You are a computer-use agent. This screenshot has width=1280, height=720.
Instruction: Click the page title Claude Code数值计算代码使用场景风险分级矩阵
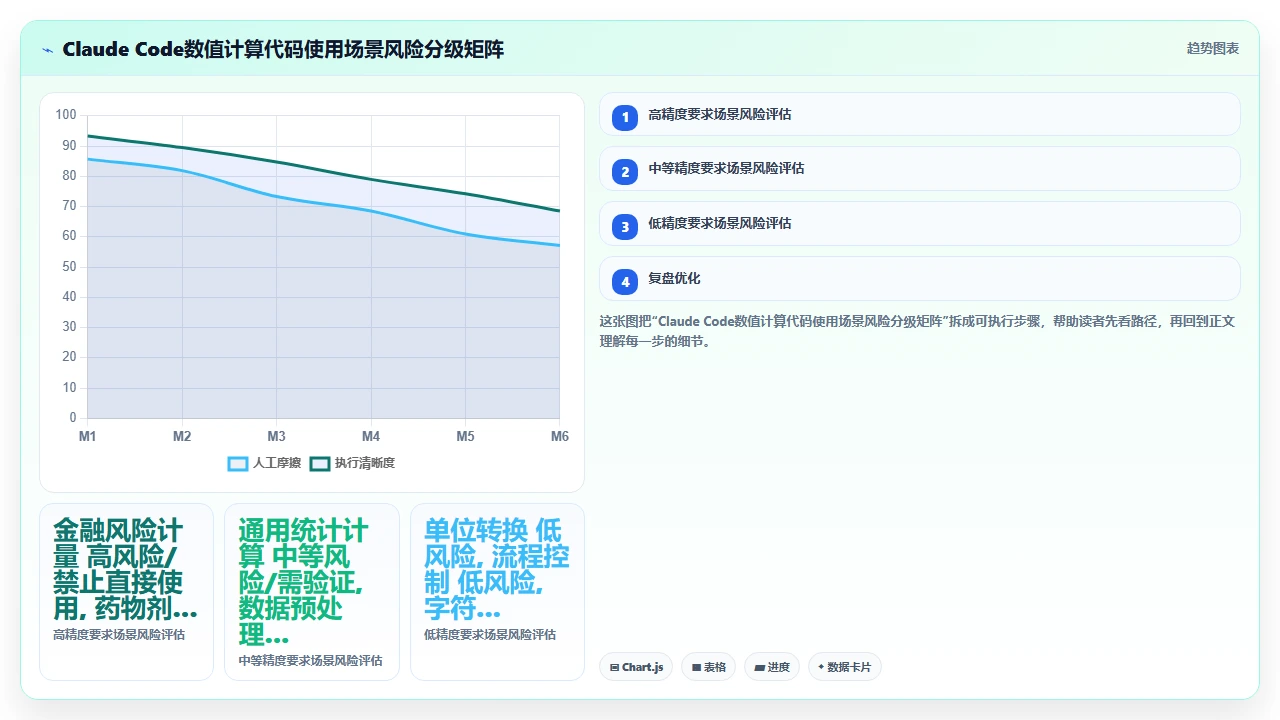pyautogui.click(x=283, y=49)
